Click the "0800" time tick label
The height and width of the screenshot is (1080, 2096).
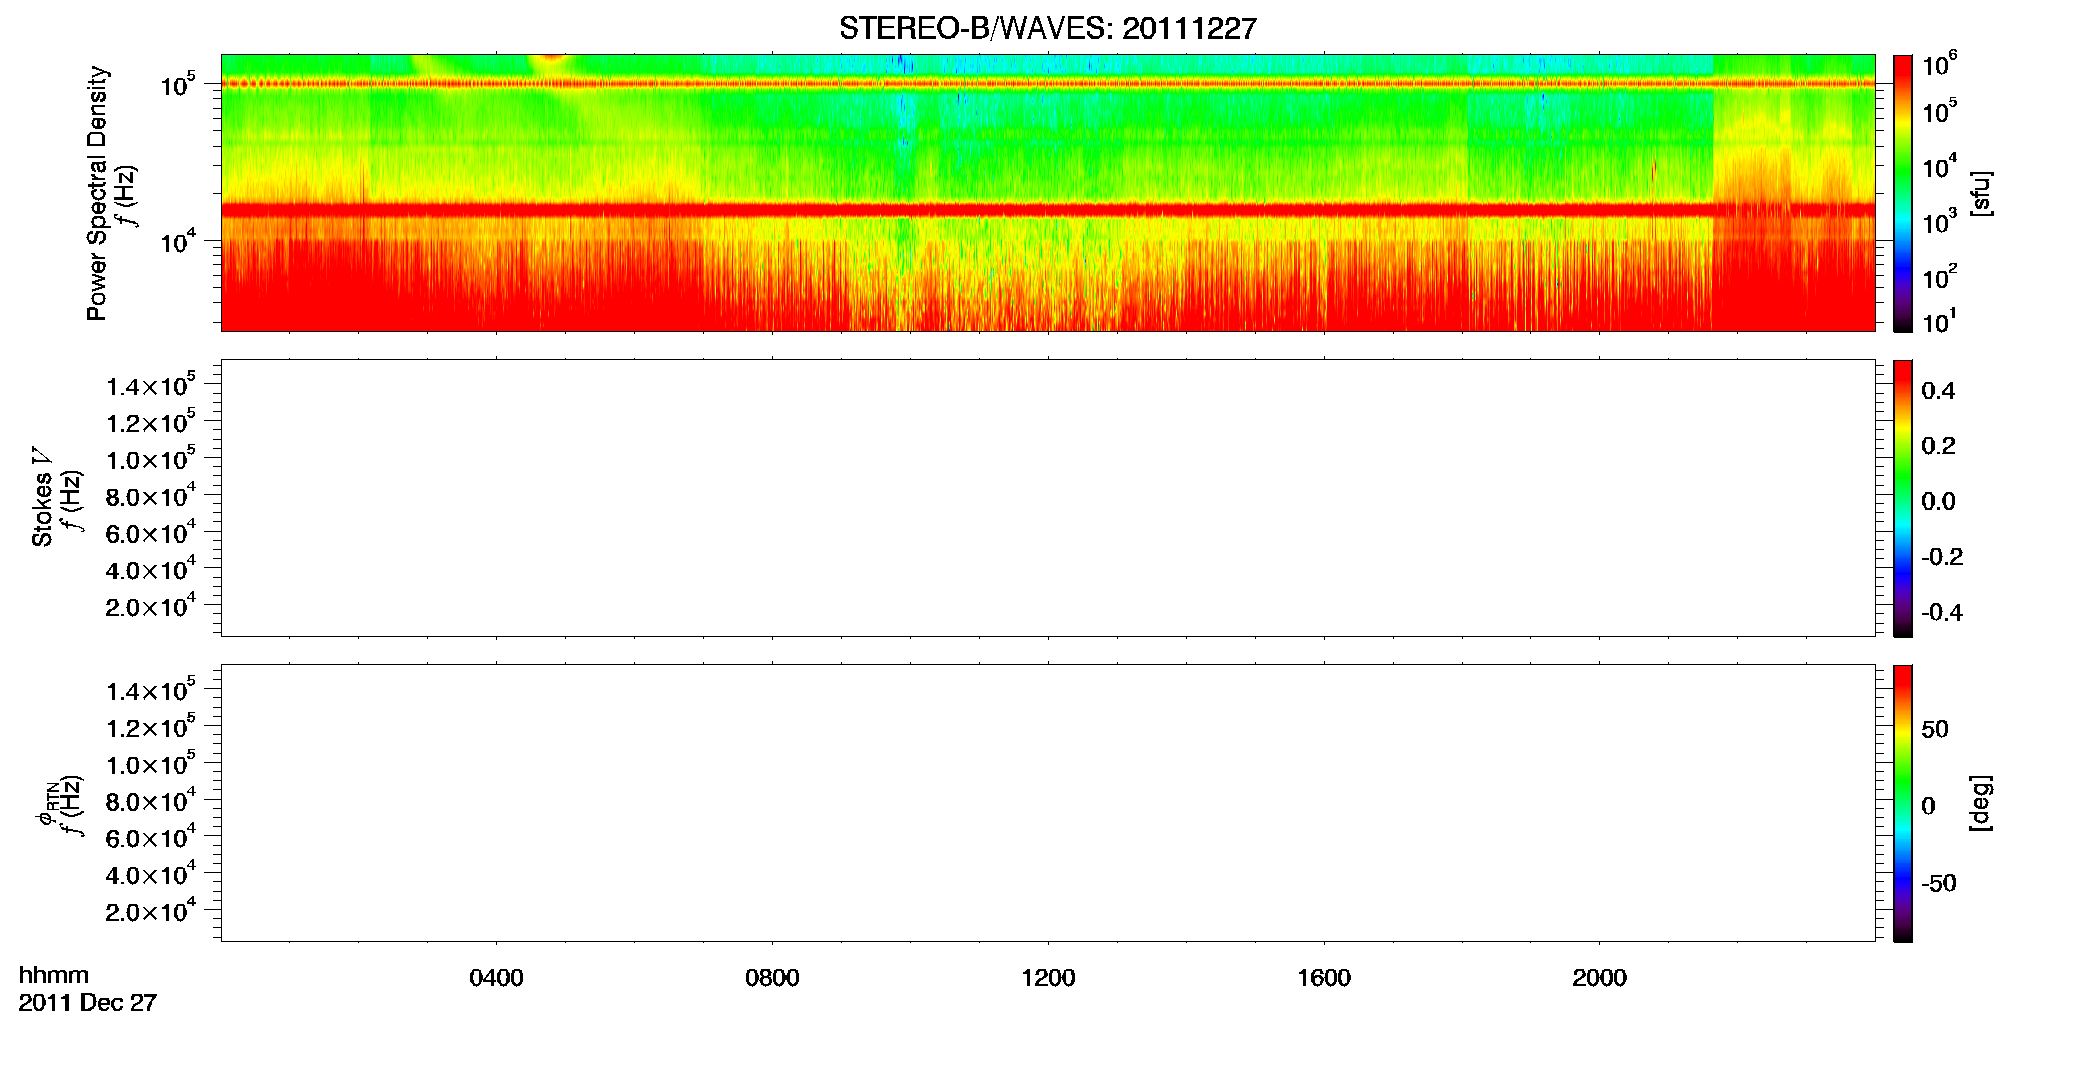[x=772, y=978]
